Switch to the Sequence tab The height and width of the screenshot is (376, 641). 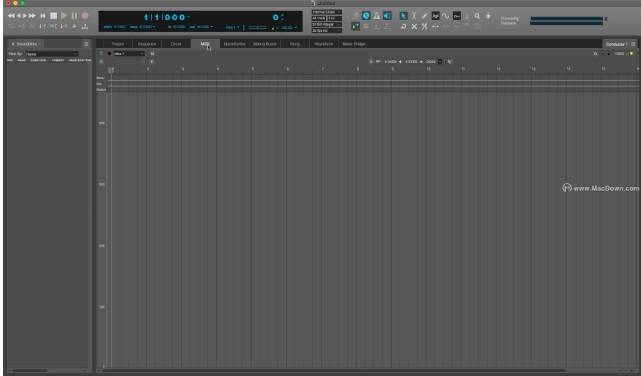(147, 44)
